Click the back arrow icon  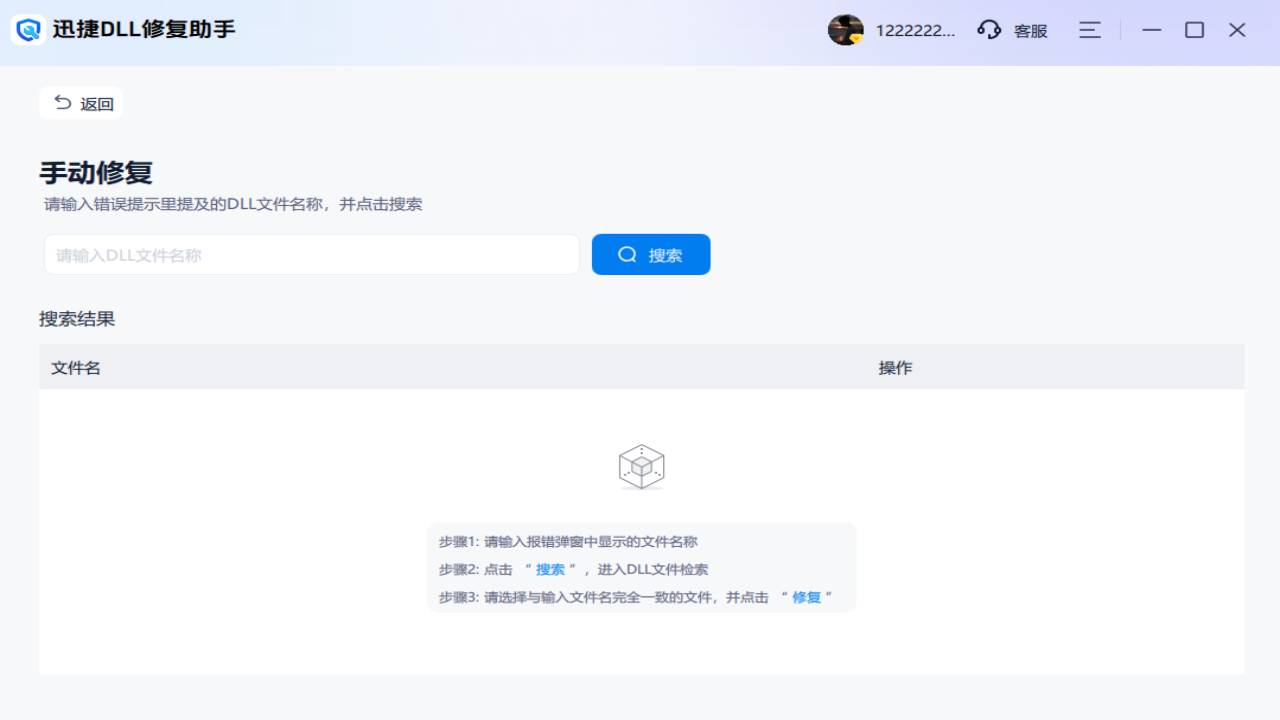click(63, 103)
